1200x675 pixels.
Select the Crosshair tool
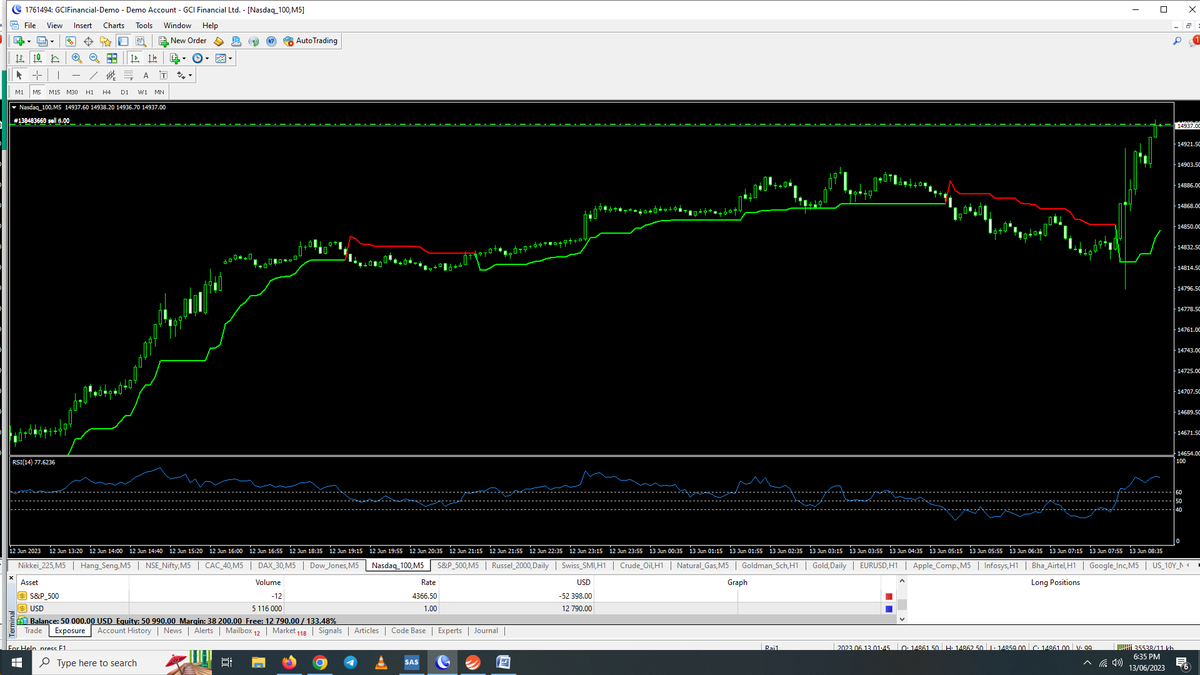tap(37, 75)
